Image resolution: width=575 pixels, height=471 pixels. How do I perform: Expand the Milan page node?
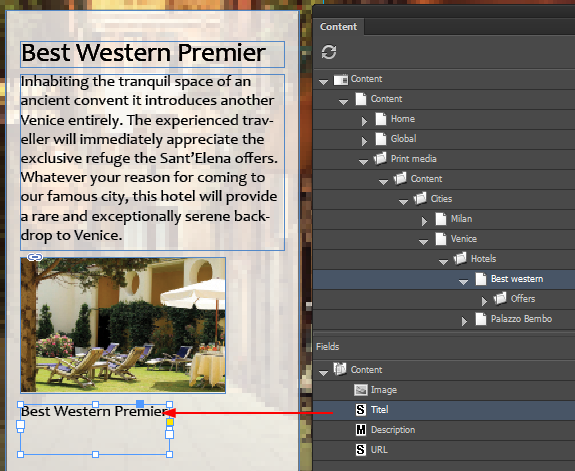click(424, 221)
